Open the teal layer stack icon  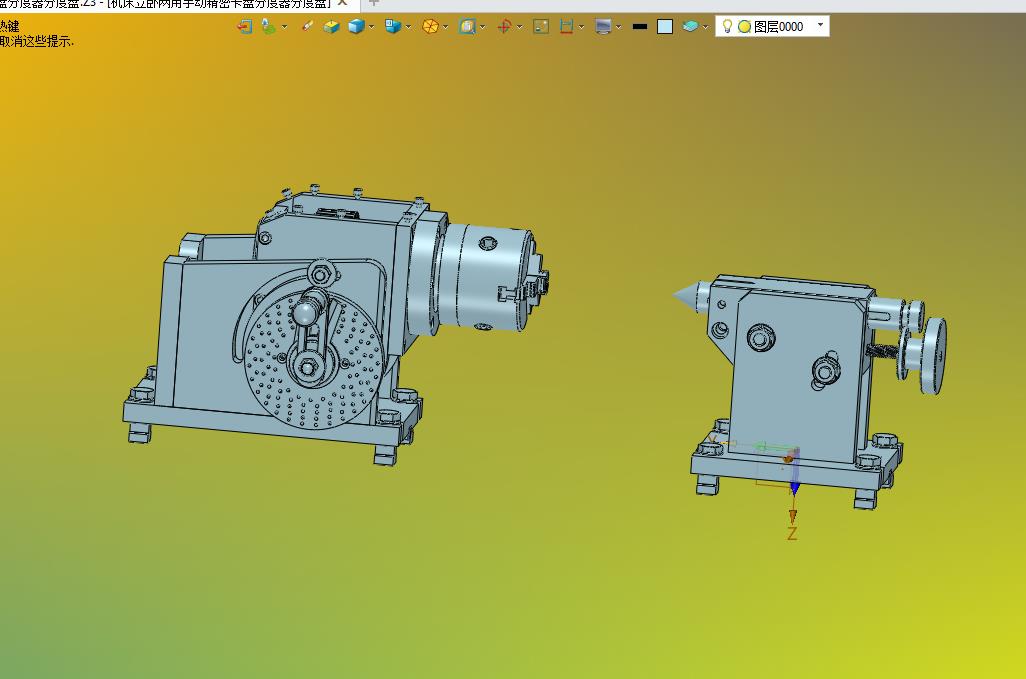pyautogui.click(x=690, y=27)
